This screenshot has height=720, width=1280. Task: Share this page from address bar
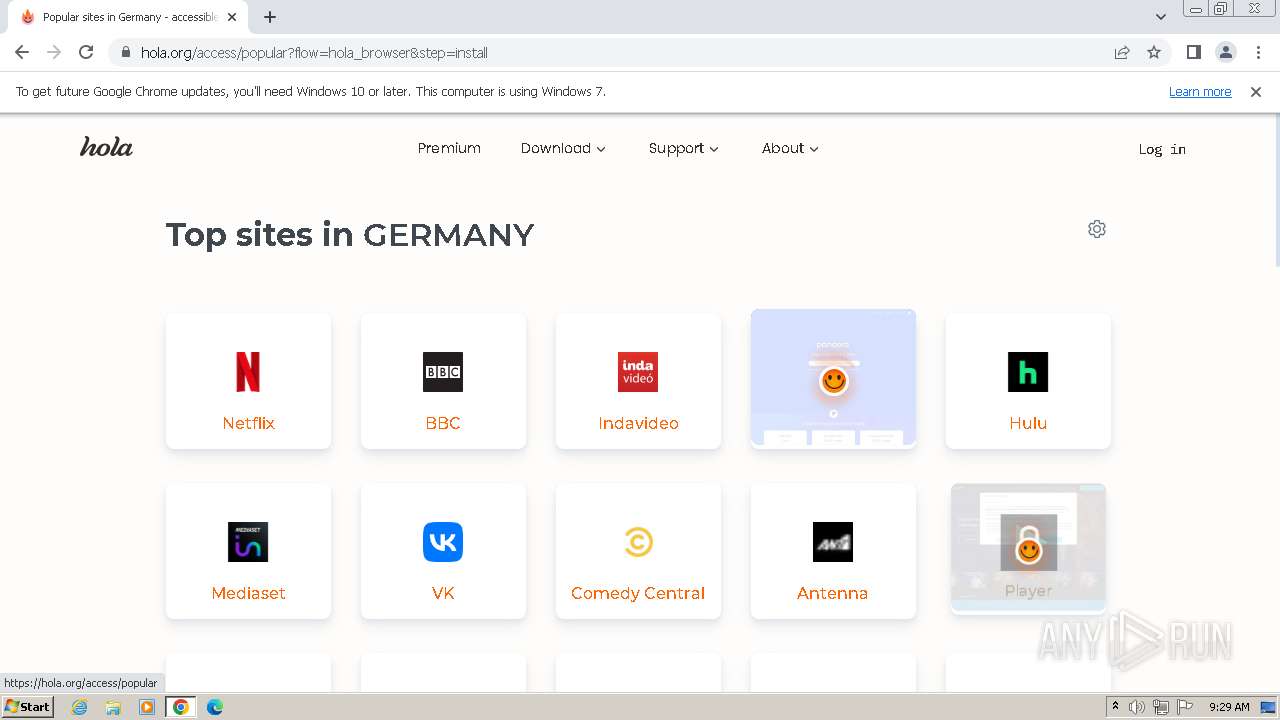pos(1122,52)
